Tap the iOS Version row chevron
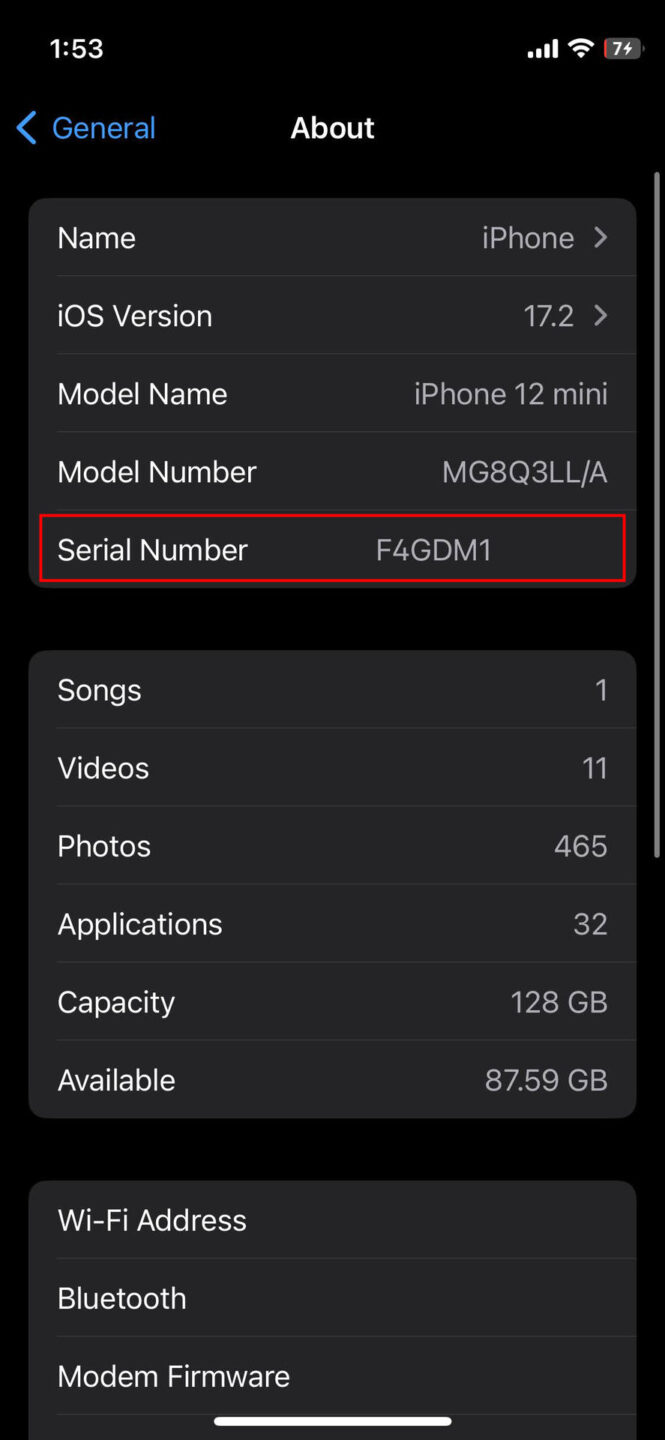The height and width of the screenshot is (1440, 665). click(599, 316)
